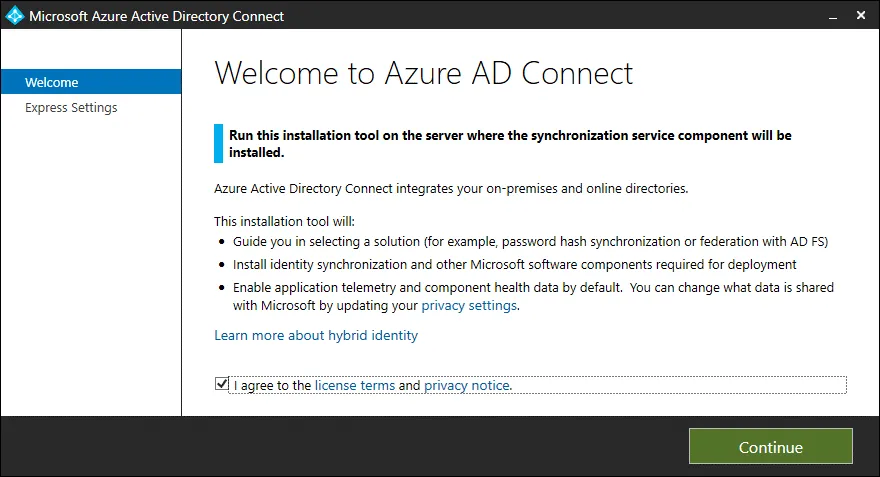
Task: Minimize the Azure AD Connect window
Action: tap(829, 16)
